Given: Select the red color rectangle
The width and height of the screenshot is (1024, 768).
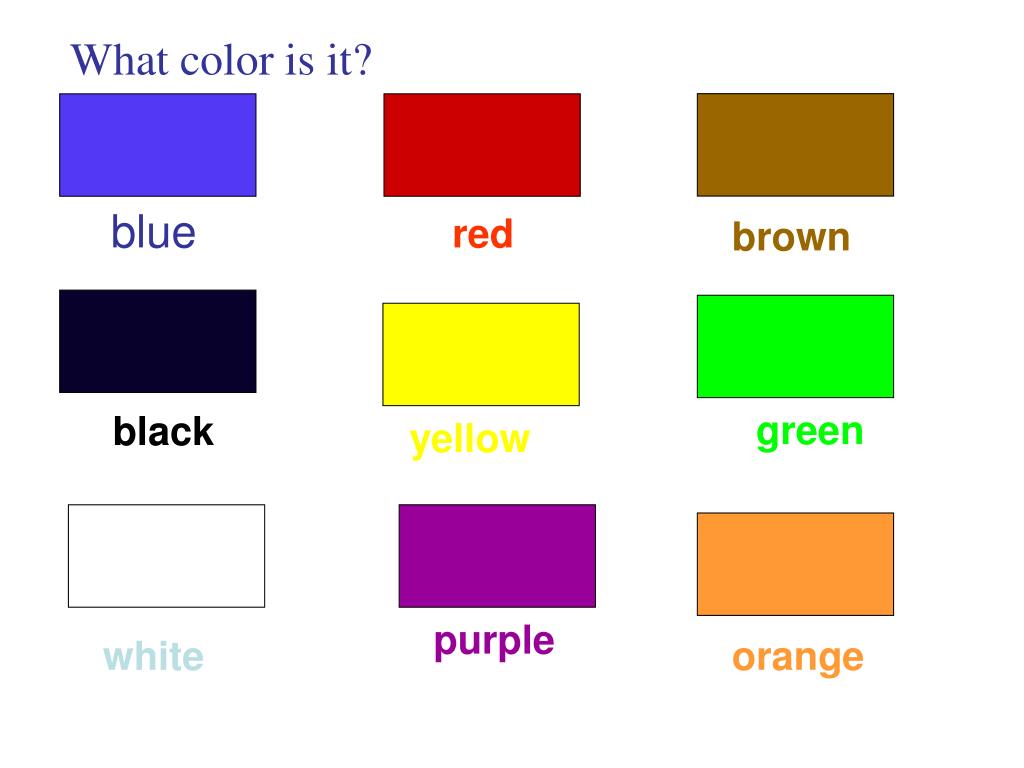Looking at the screenshot, I should 482,145.
